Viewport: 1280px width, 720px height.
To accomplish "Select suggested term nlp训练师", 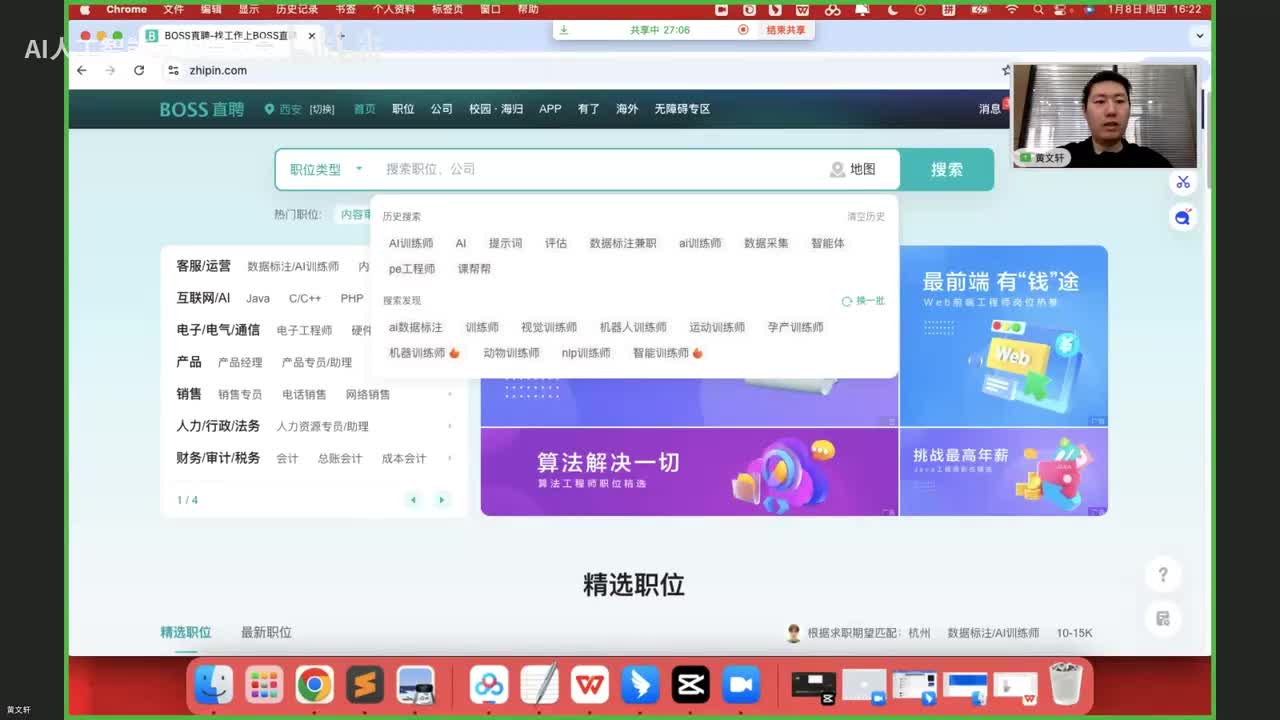I will coord(586,353).
